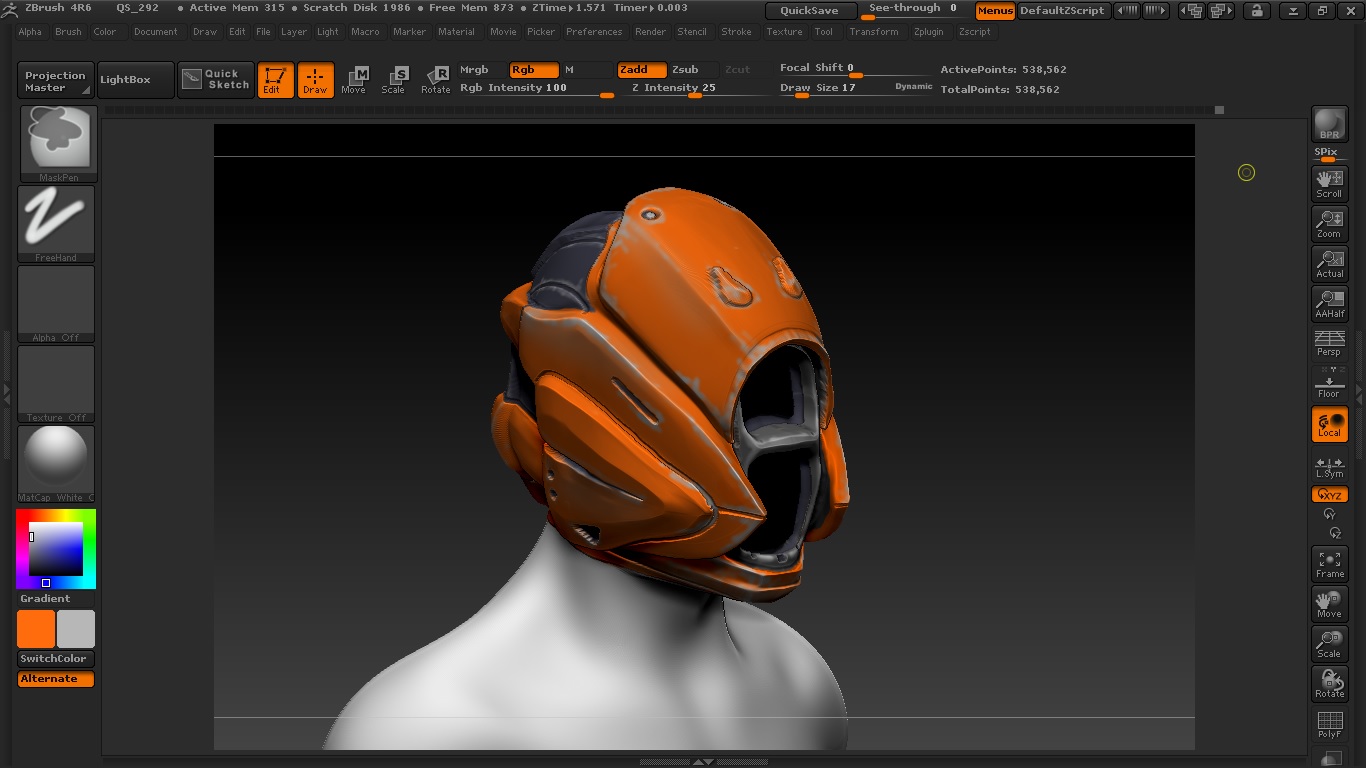Load DefaultZScript
Image resolution: width=1366 pixels, height=768 pixels.
pos(1062,11)
